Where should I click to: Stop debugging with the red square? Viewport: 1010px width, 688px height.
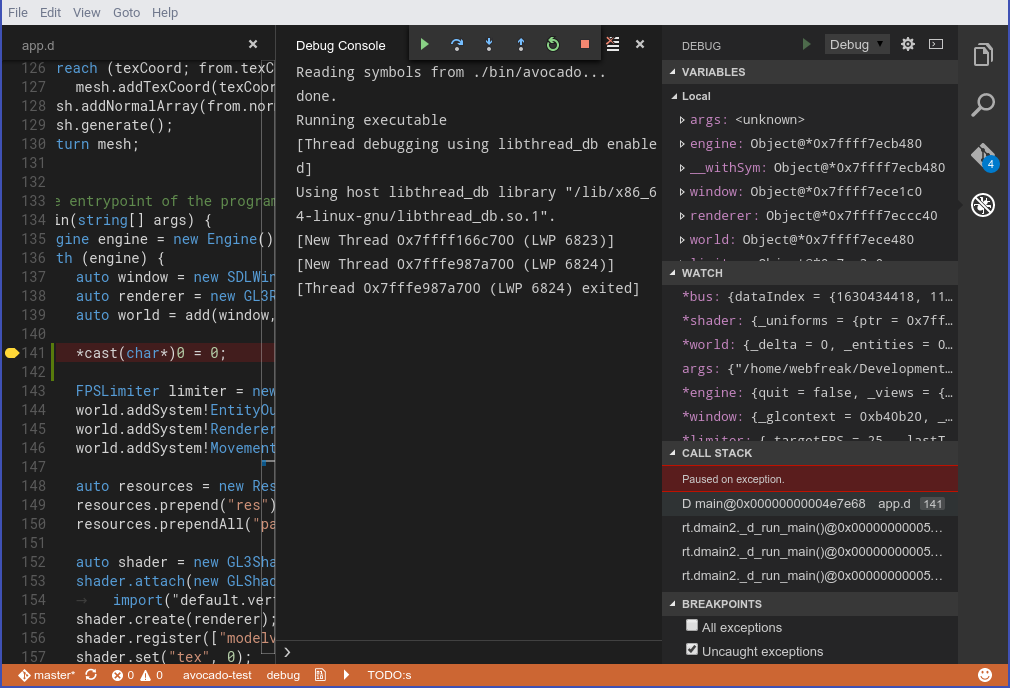585,44
